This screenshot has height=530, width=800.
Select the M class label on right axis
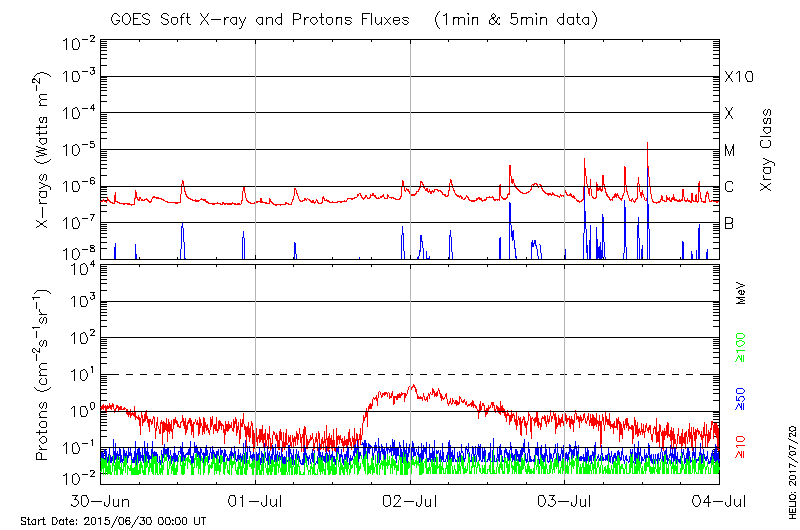(730, 151)
